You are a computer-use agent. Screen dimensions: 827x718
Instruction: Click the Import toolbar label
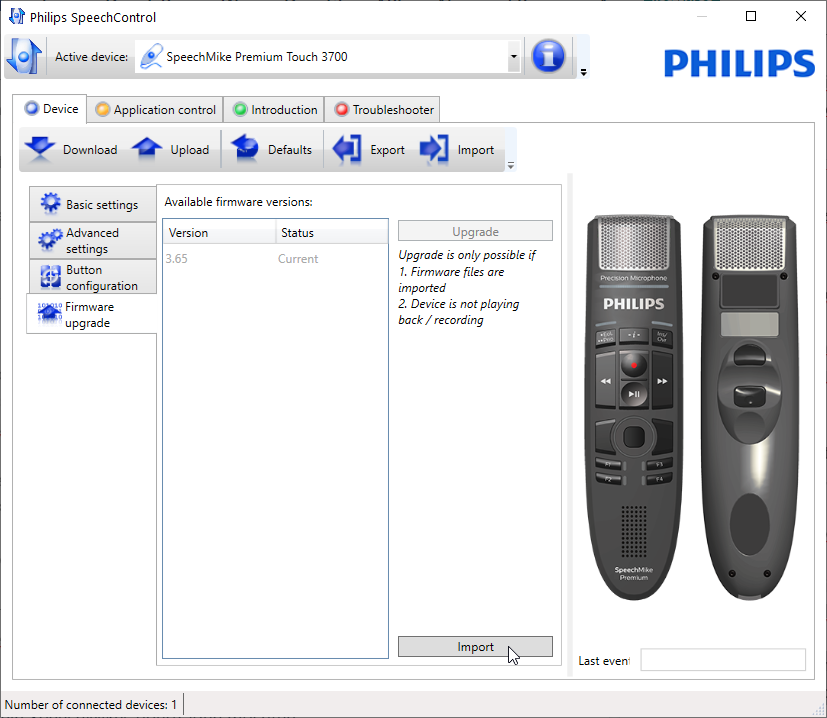[476, 150]
